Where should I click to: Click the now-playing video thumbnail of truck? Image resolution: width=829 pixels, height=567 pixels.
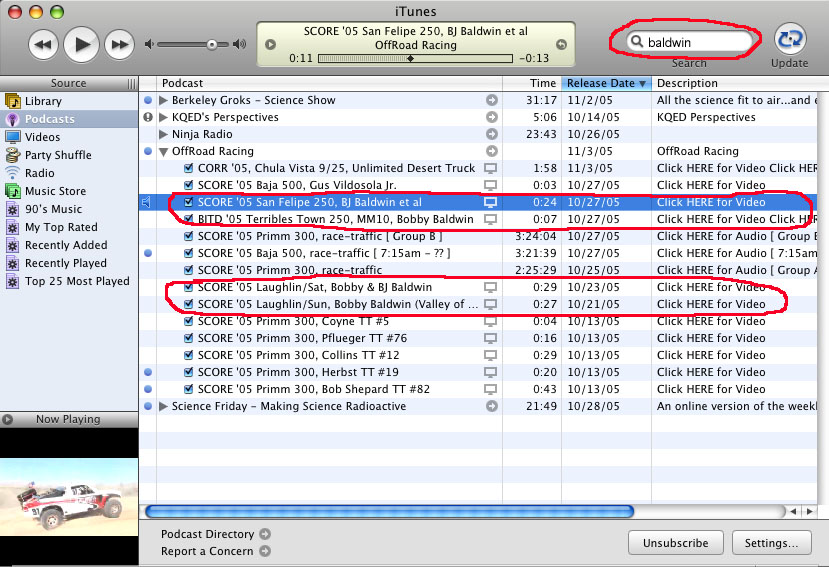point(69,497)
